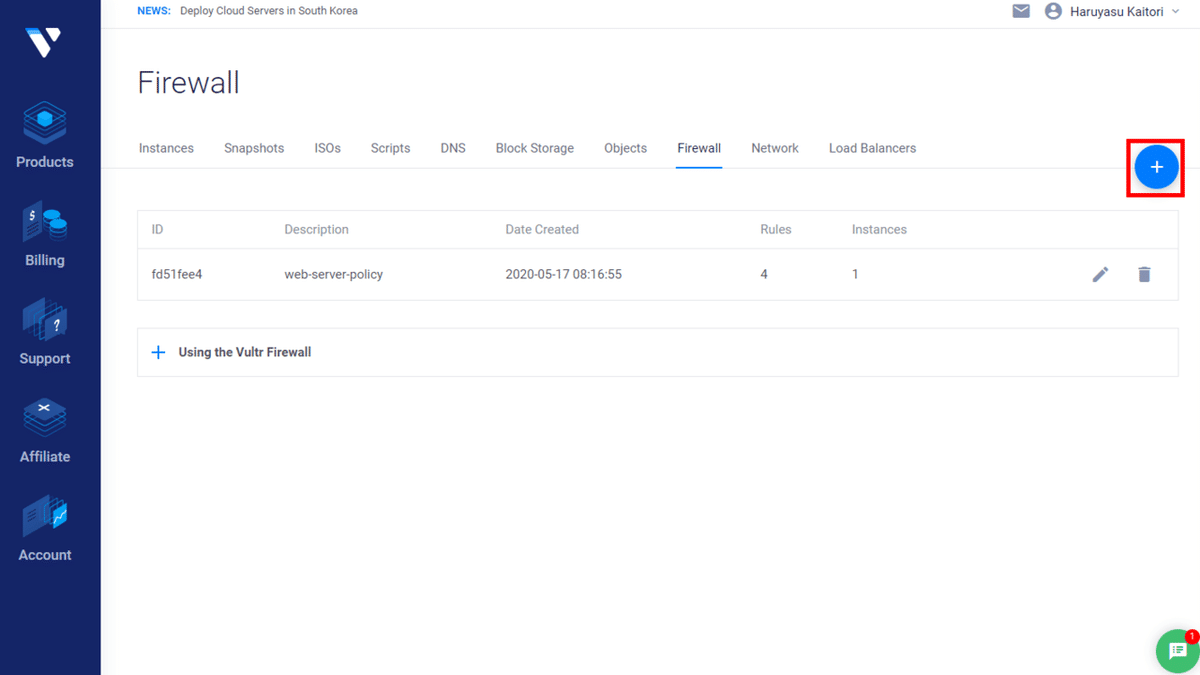Add a new firewall group with the plus button
Image resolution: width=1200 pixels, height=675 pixels.
(x=1156, y=167)
